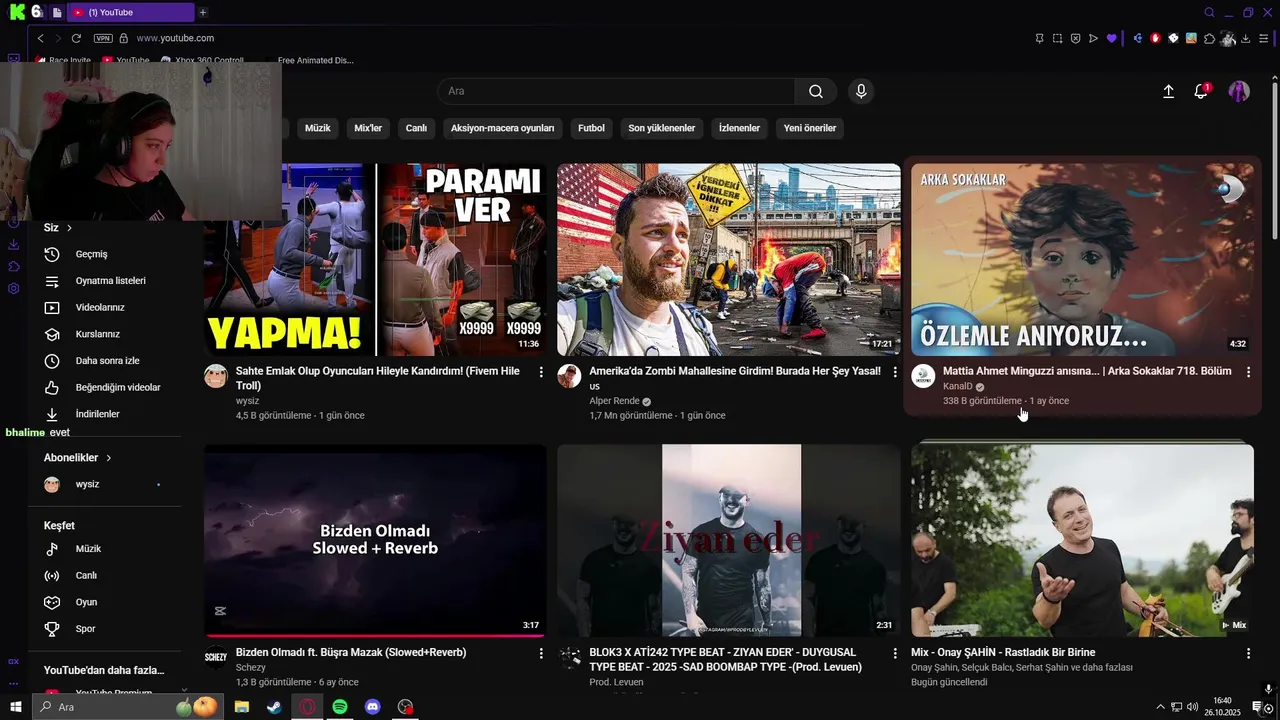This screenshot has width=1280, height=720.
Task: Open the browser extensions puzzle icon
Action: coord(1209,38)
